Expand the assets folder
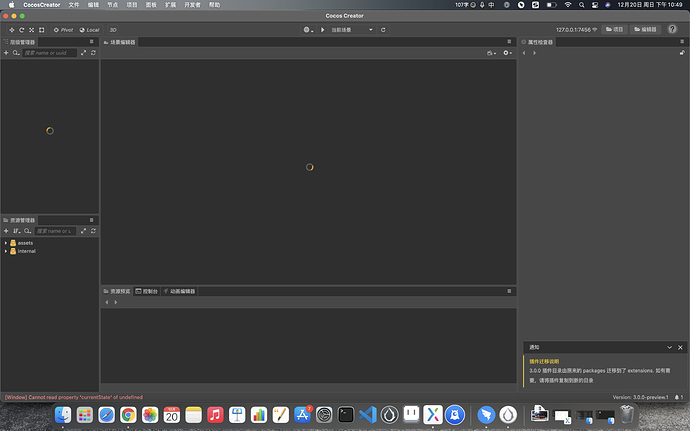690x431 pixels. [6, 243]
